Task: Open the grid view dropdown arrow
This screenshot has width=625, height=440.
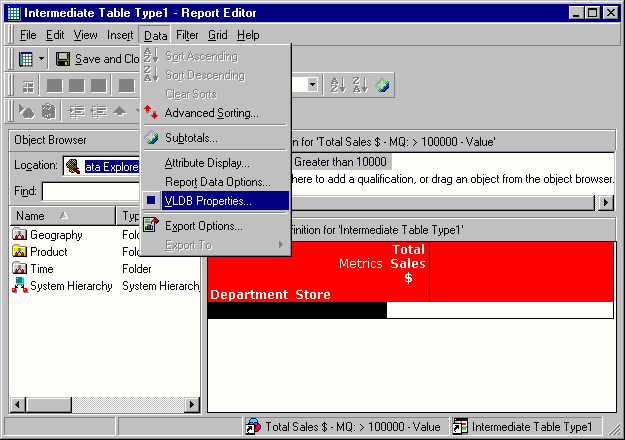Action: tap(42, 59)
